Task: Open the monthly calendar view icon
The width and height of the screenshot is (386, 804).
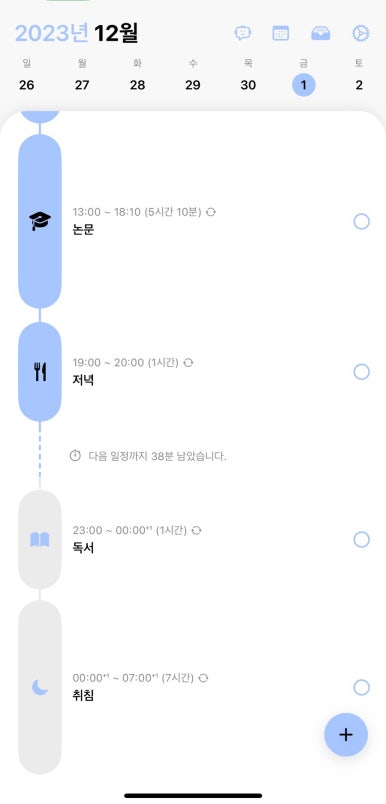Action: pos(280,33)
